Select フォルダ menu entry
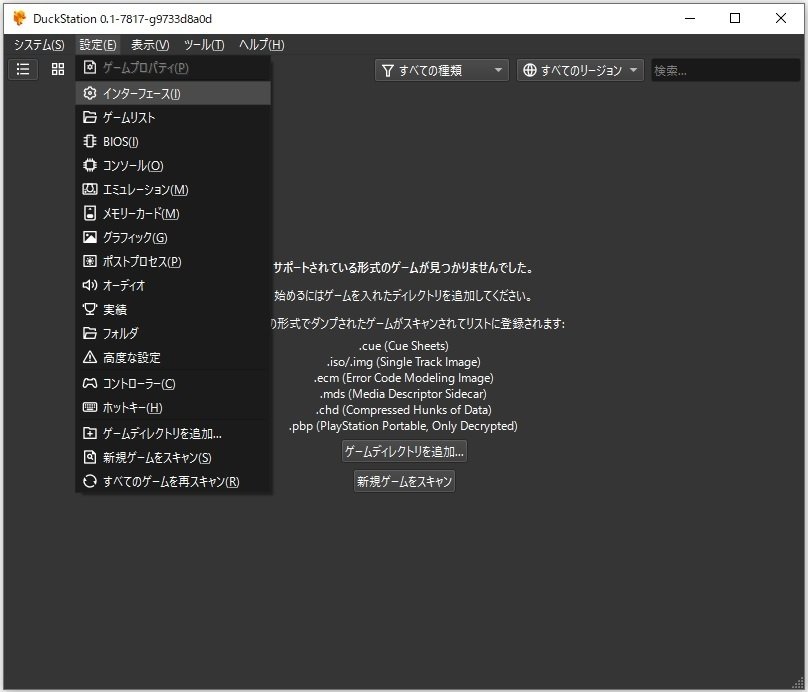 click(x=173, y=333)
